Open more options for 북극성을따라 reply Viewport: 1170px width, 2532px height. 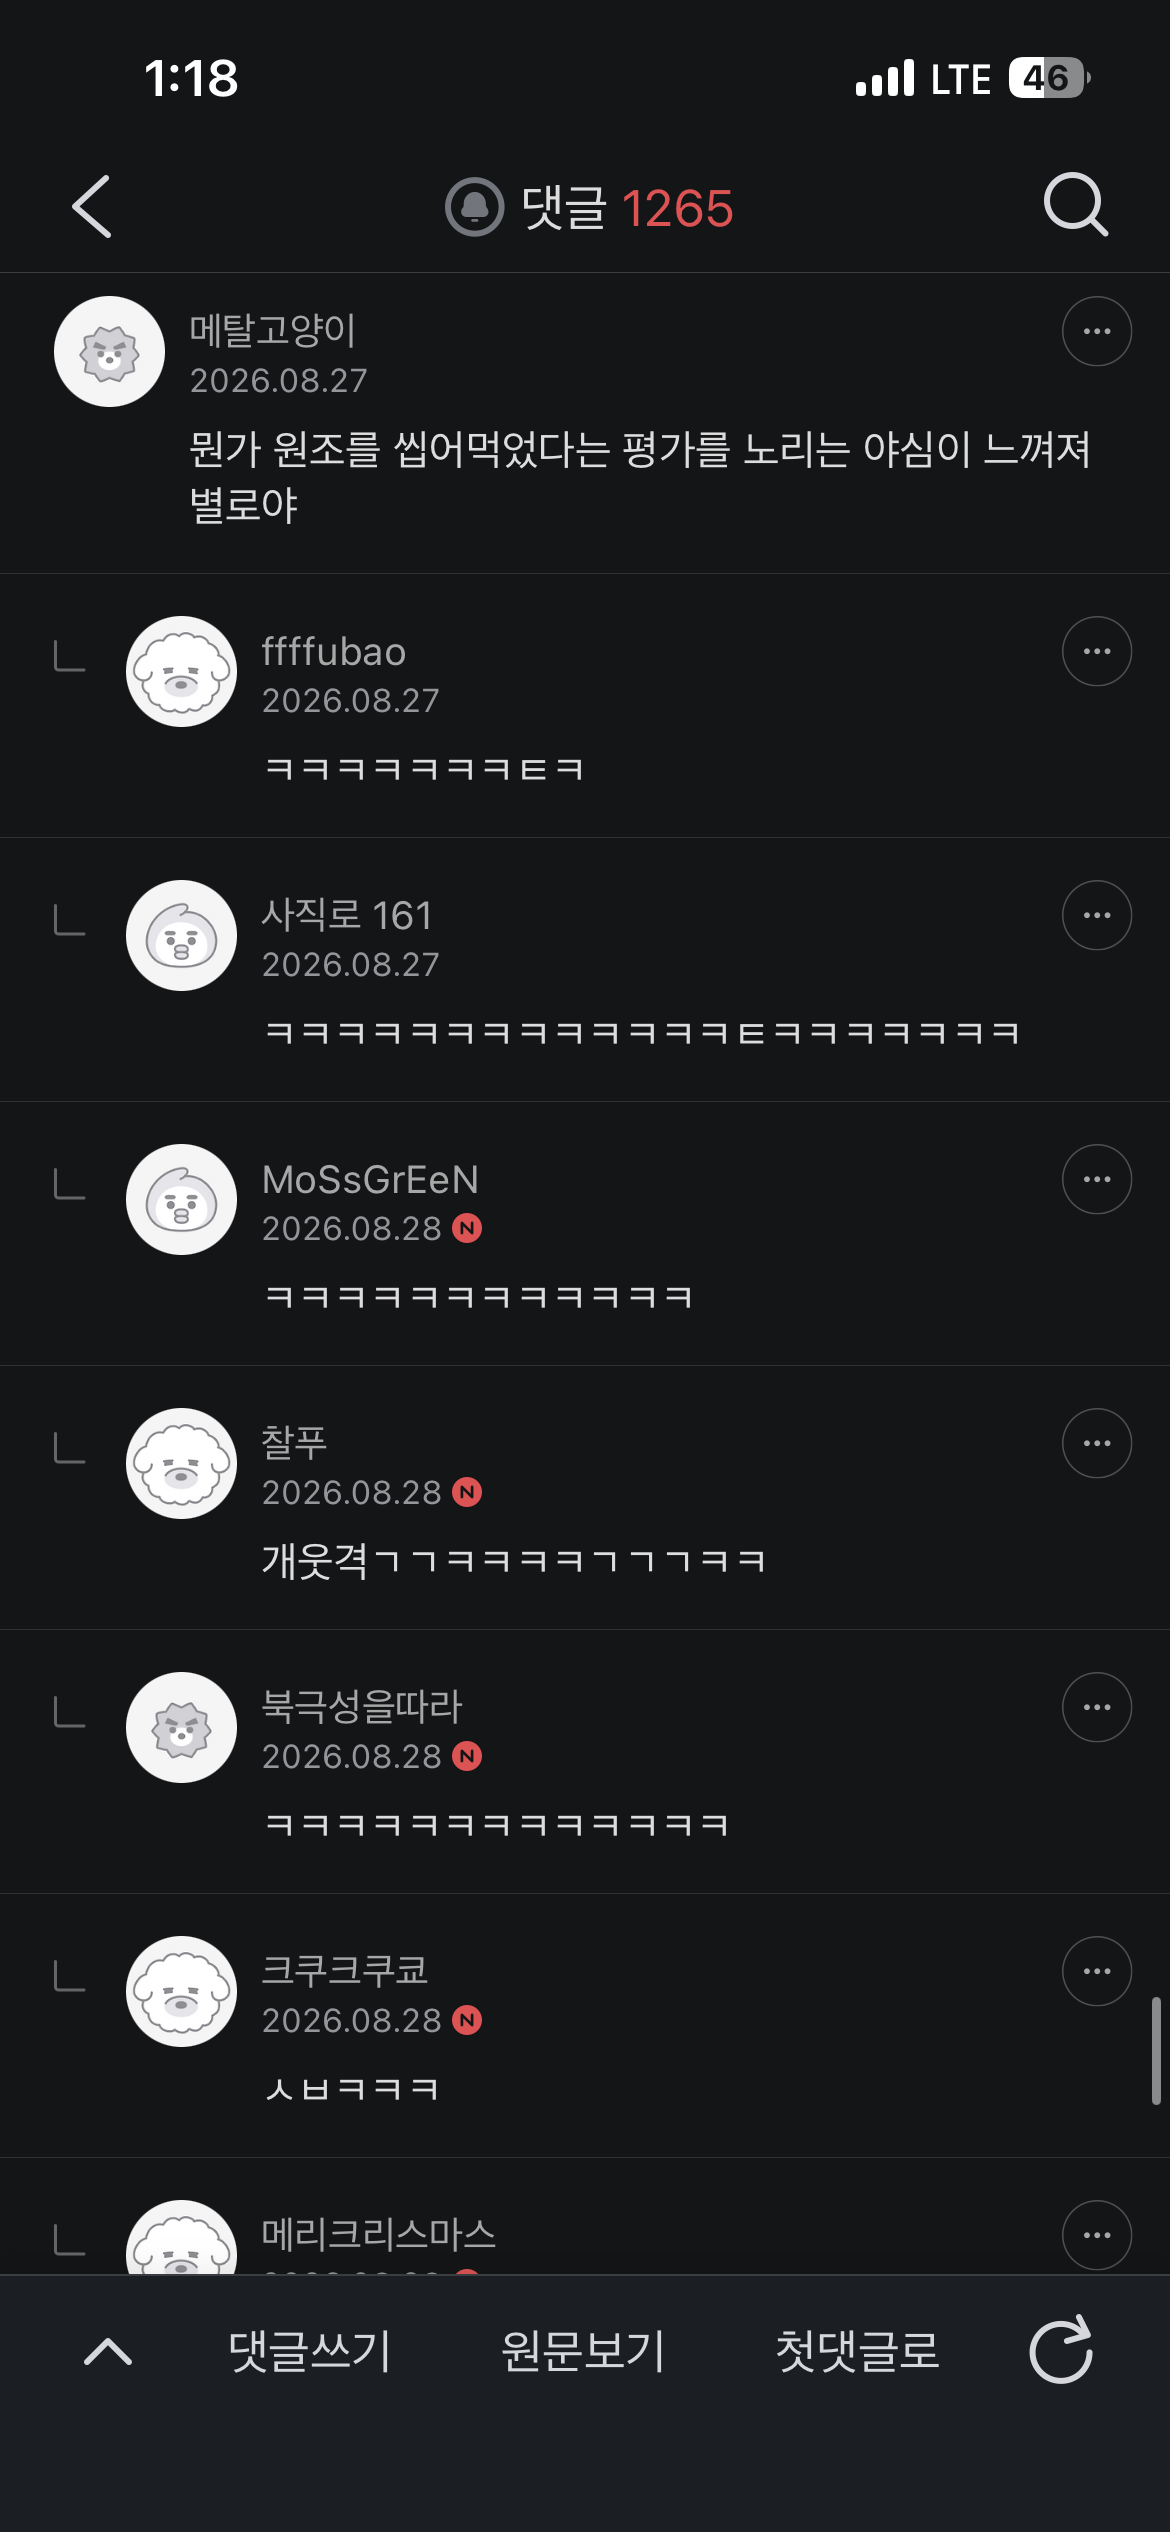(1097, 1707)
